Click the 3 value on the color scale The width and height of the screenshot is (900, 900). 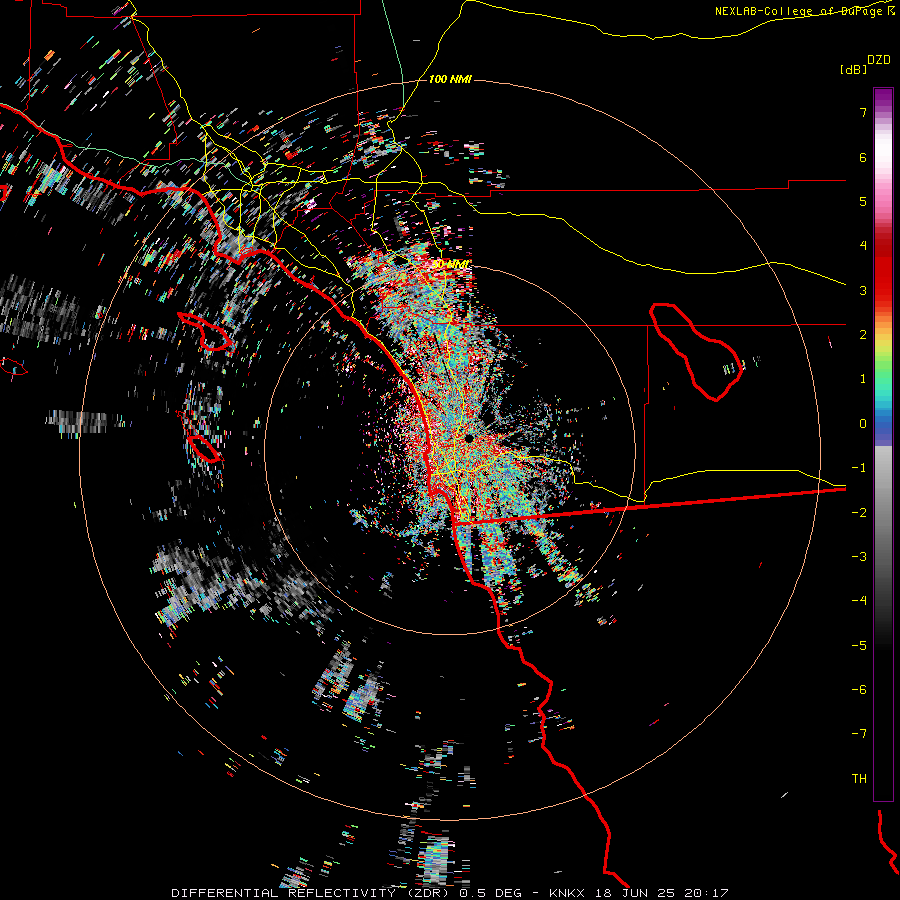coord(863,290)
